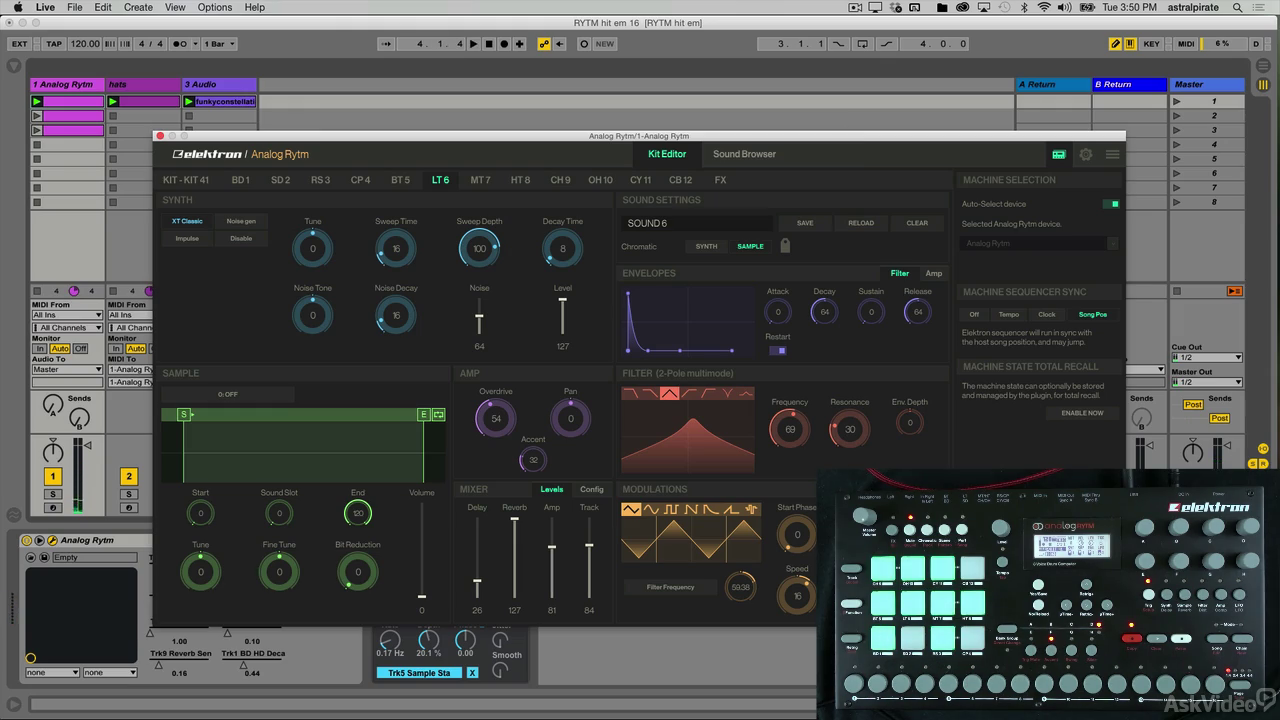Select the band-stop filter type icon

[x=726, y=393]
